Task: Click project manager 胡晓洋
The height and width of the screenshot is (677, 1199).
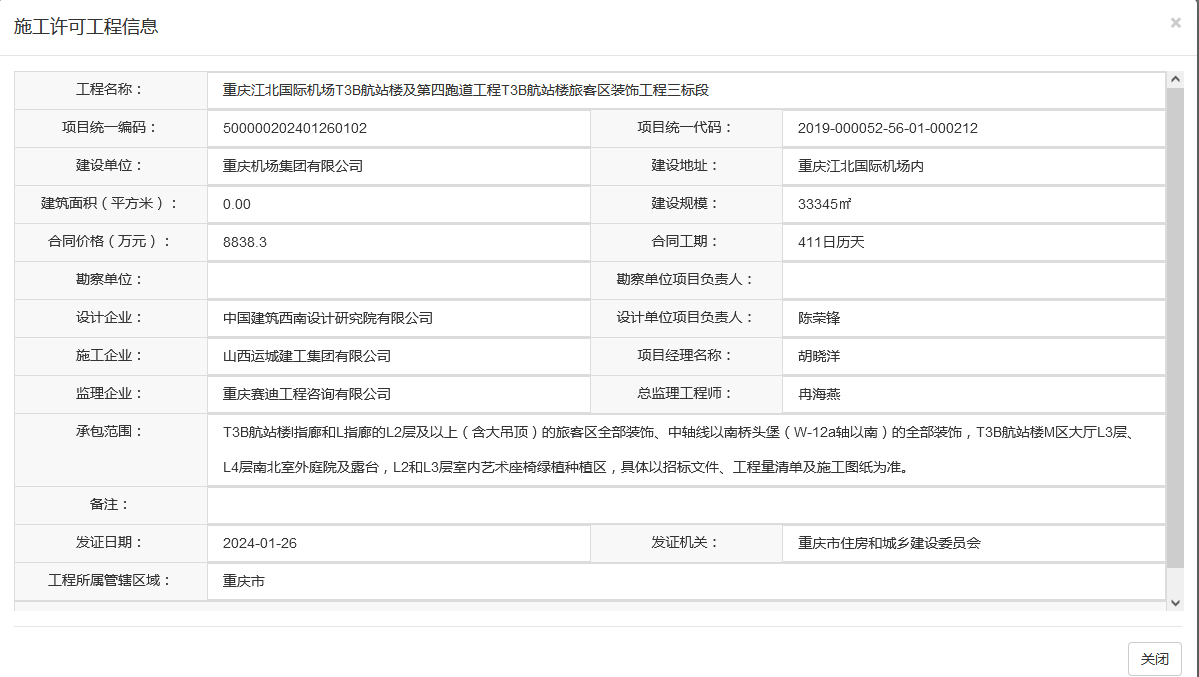Action: (819, 356)
